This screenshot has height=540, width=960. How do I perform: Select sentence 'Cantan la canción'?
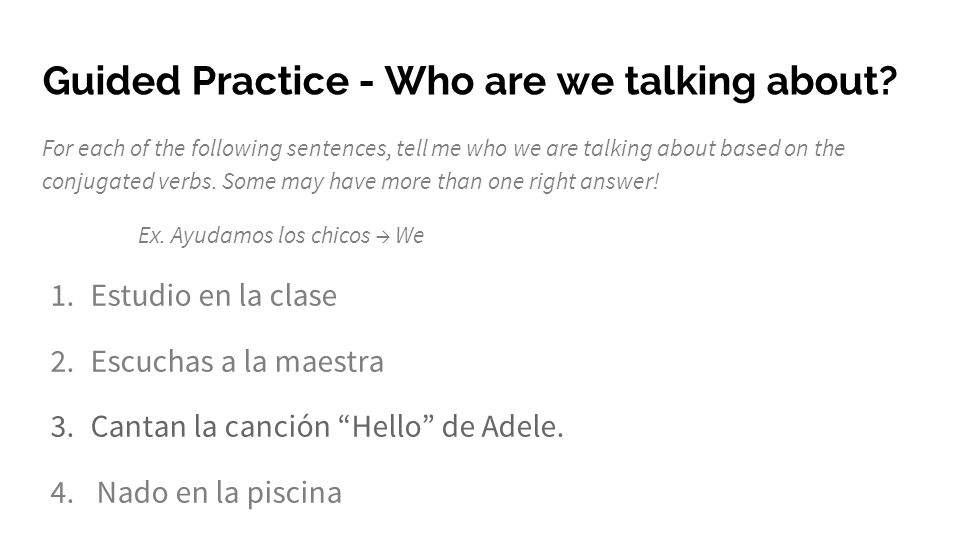click(211, 427)
